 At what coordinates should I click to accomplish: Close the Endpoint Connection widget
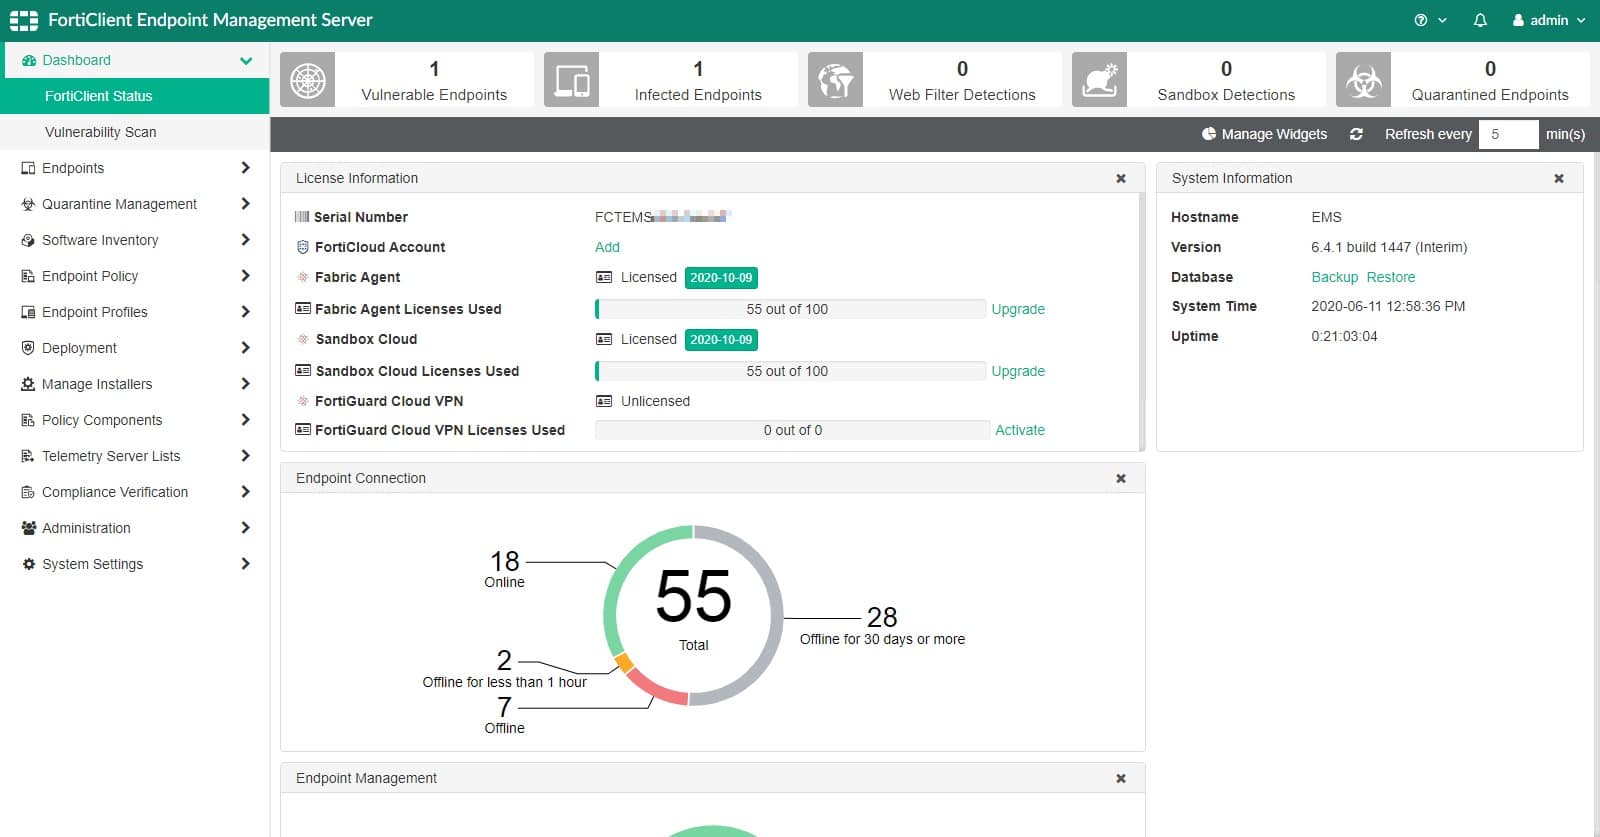coord(1121,478)
